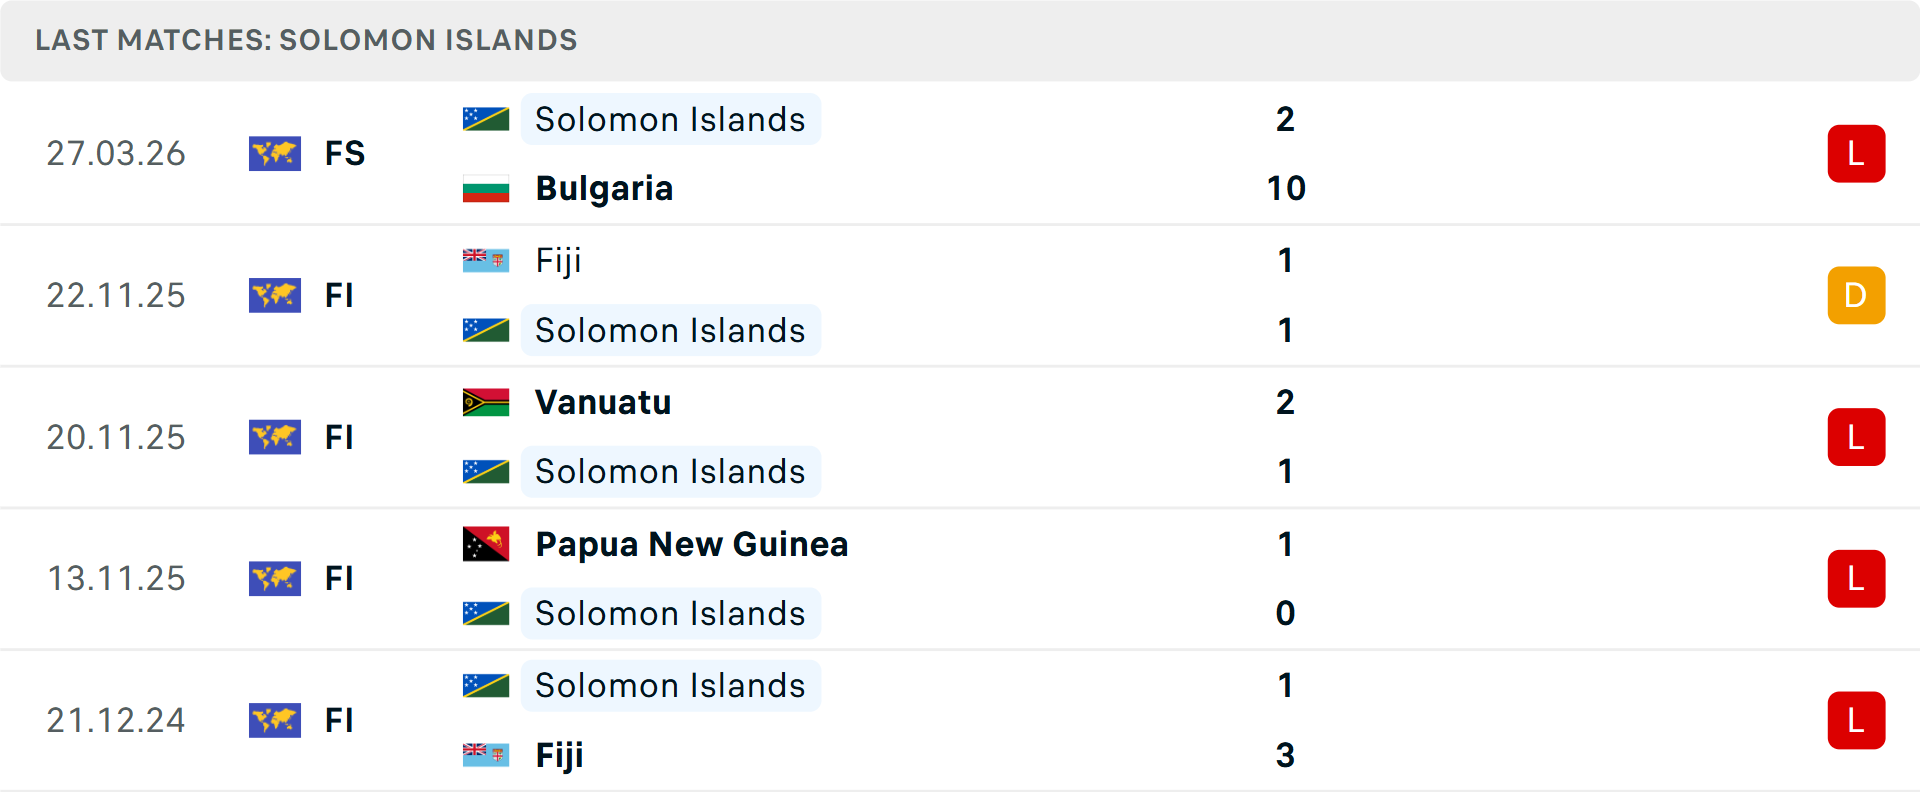This screenshot has width=1920, height=792.
Task: Click world competition icon for 13.11.25 match
Action: tap(275, 579)
